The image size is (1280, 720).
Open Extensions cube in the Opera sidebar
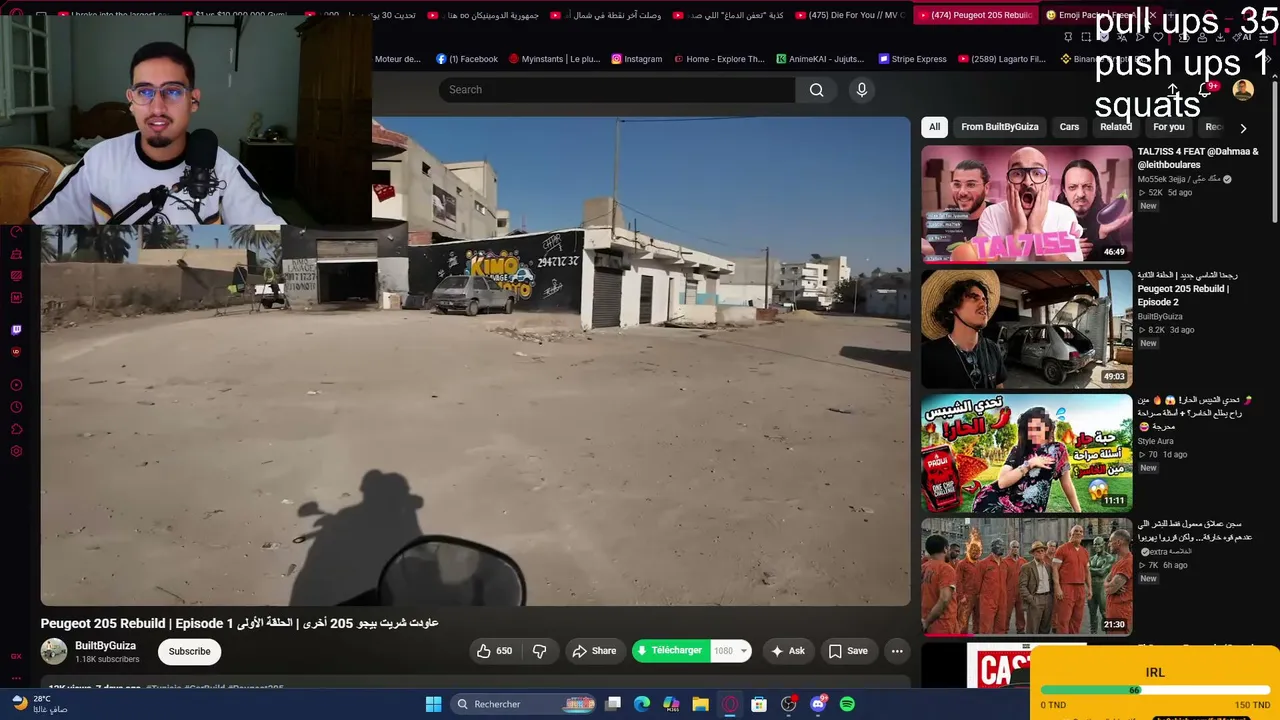(16, 429)
